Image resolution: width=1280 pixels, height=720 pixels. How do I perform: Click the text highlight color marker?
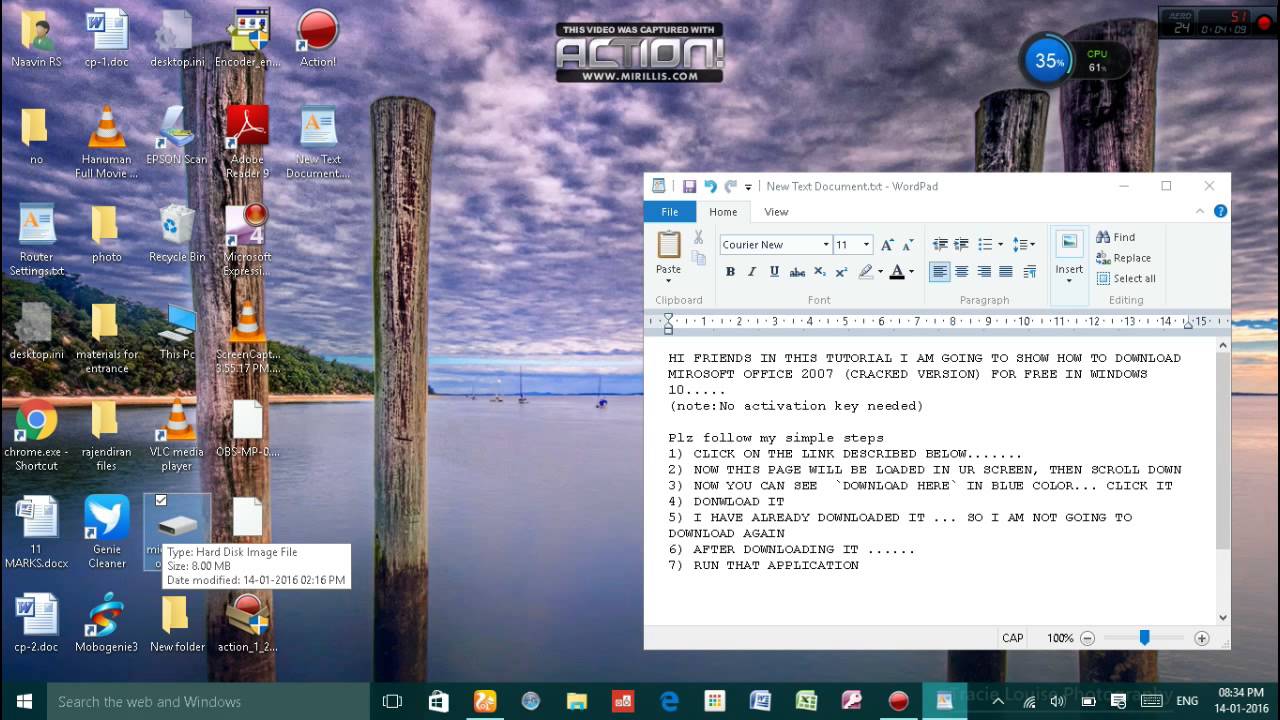[866, 272]
